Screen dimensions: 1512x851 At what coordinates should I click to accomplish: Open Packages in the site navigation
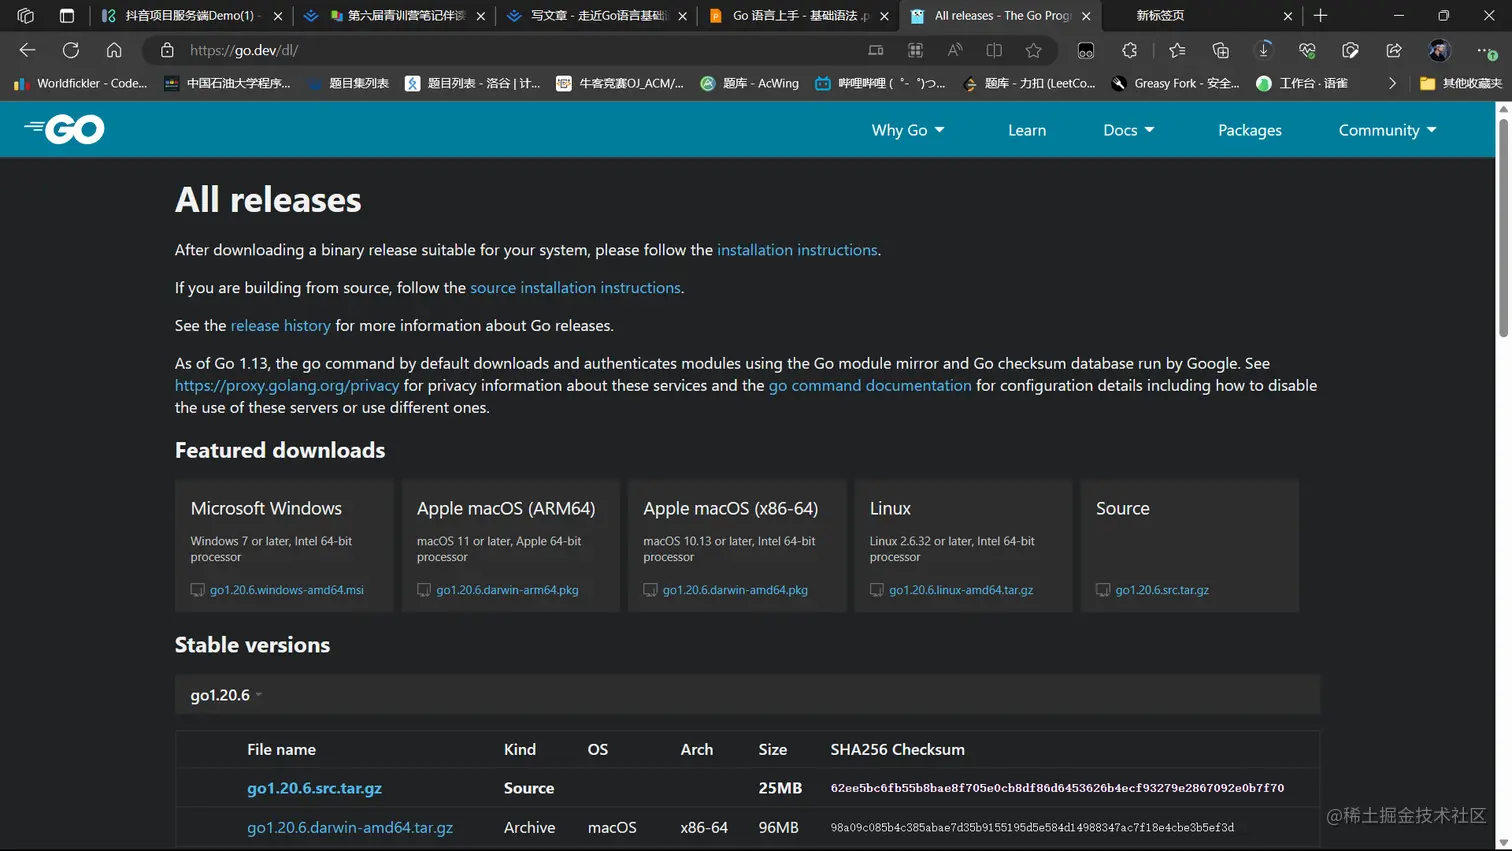[x=1249, y=130]
